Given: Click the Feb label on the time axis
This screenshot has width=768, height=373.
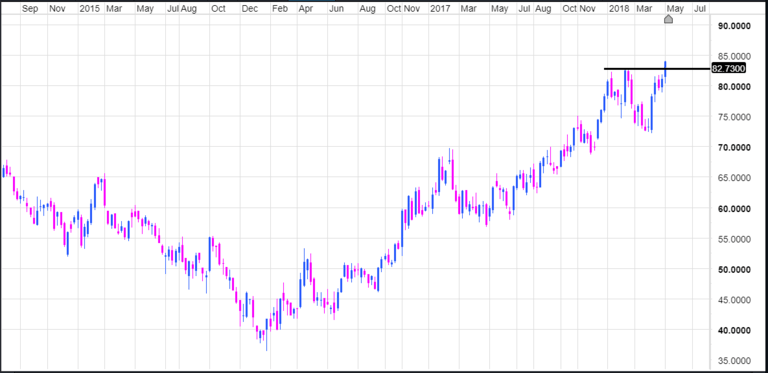Looking at the screenshot, I should pos(280,9).
